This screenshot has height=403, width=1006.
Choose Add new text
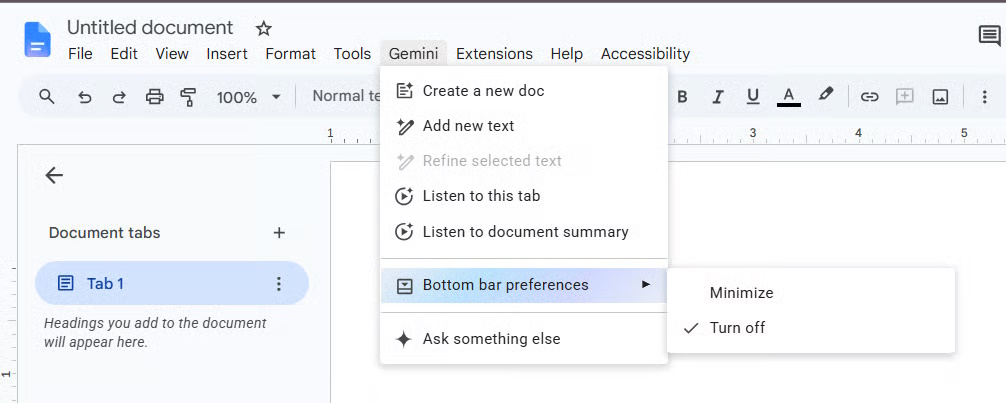click(x=524, y=126)
